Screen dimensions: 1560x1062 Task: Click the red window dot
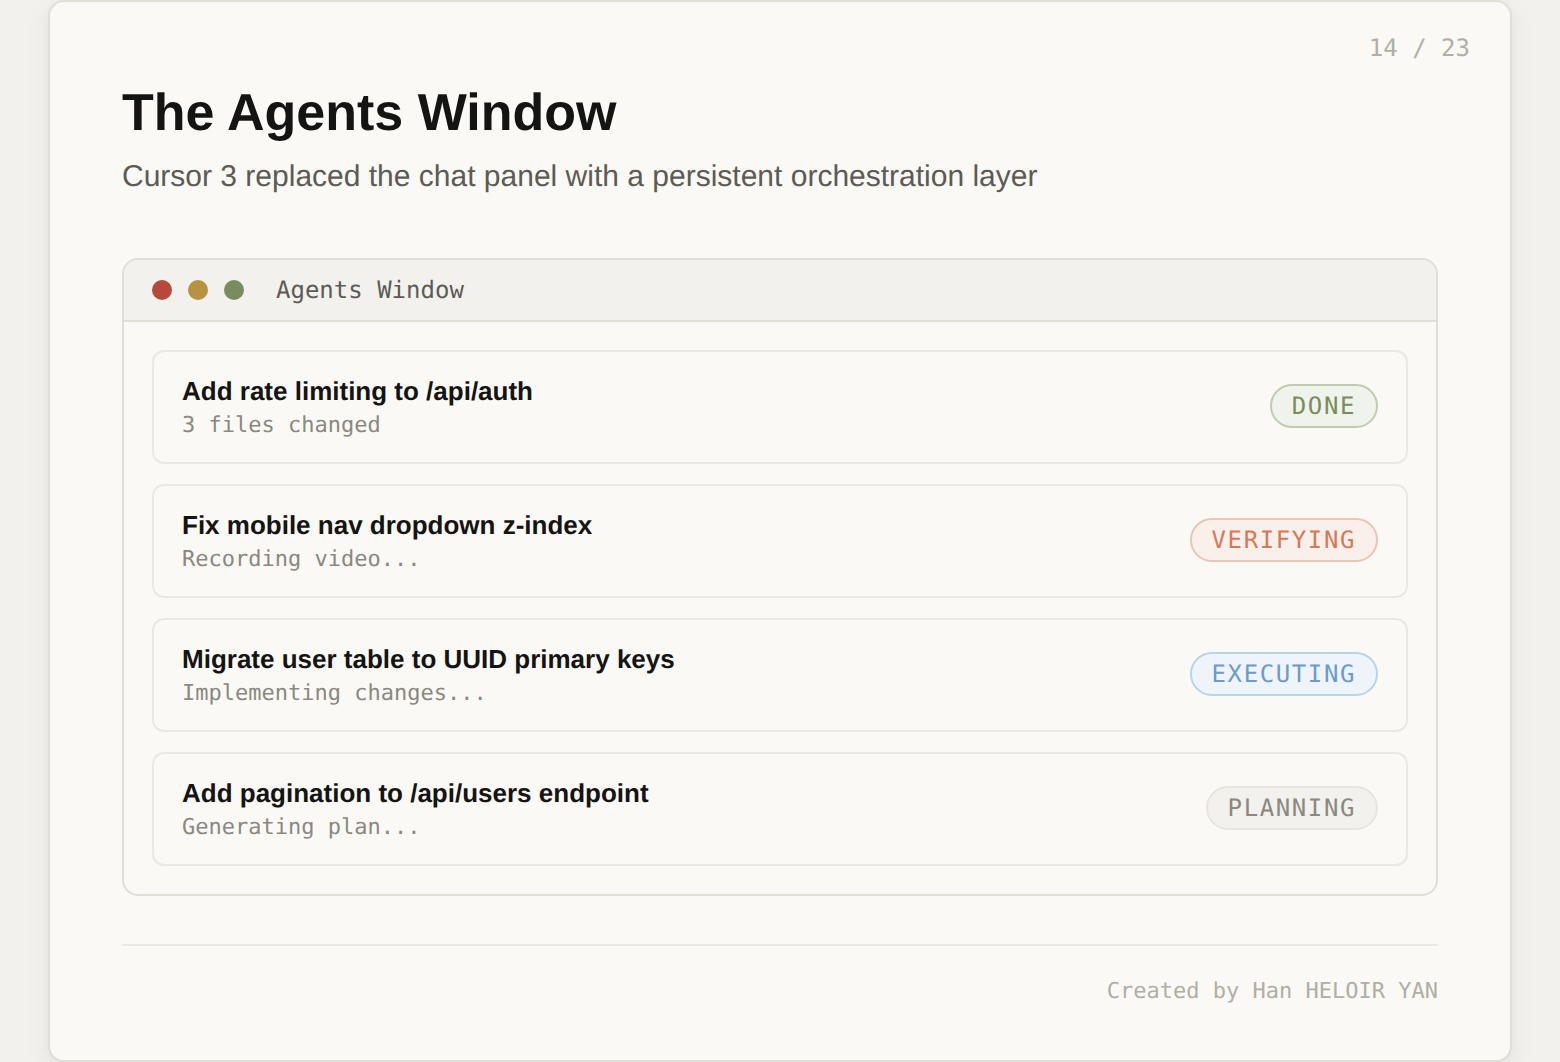pyautogui.click(x=162, y=290)
